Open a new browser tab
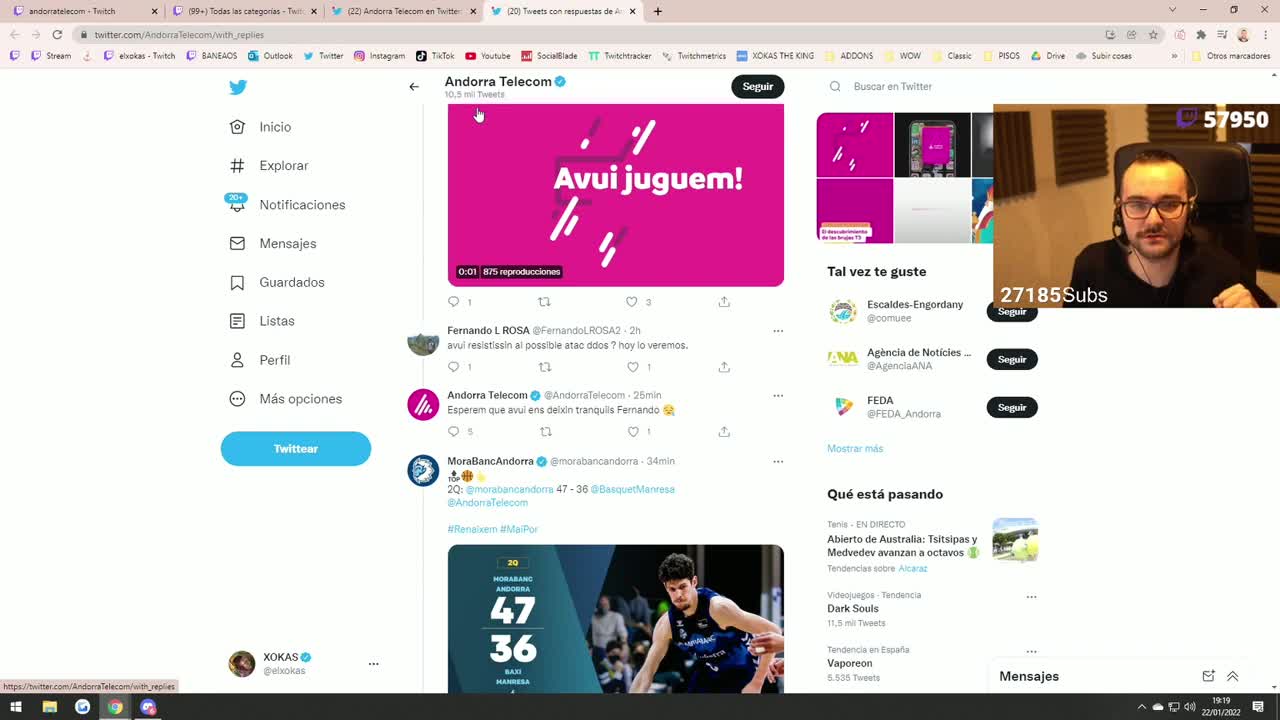This screenshot has height=720, width=1280. pyautogui.click(x=657, y=11)
